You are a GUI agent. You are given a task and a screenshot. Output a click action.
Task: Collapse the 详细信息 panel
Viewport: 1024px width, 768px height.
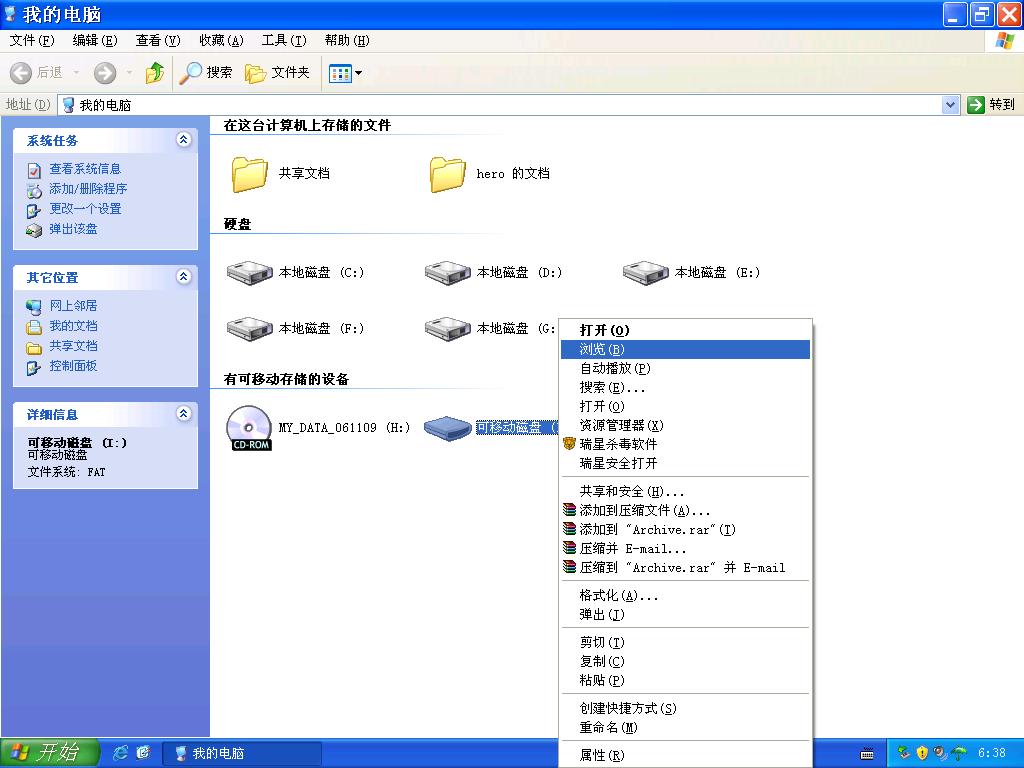click(184, 413)
